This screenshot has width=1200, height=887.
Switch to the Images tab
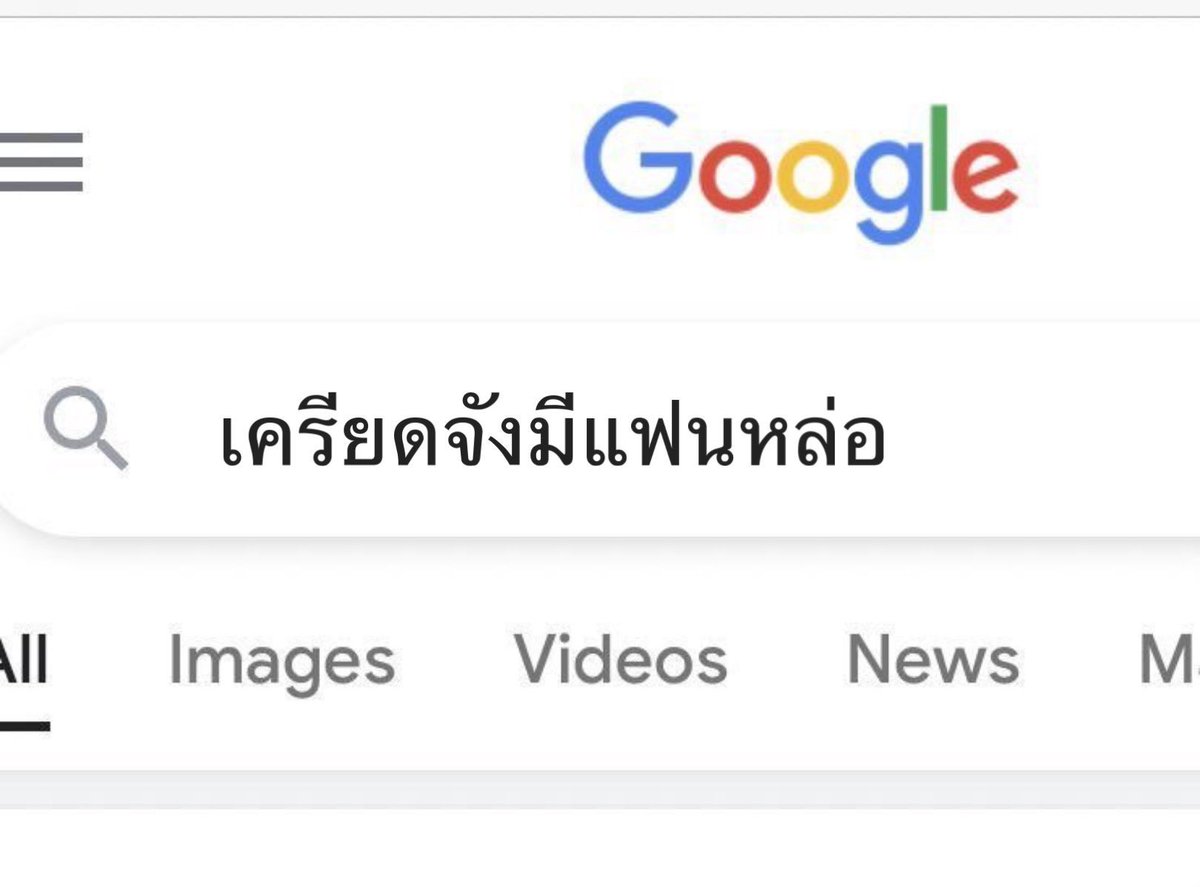[x=282, y=662]
